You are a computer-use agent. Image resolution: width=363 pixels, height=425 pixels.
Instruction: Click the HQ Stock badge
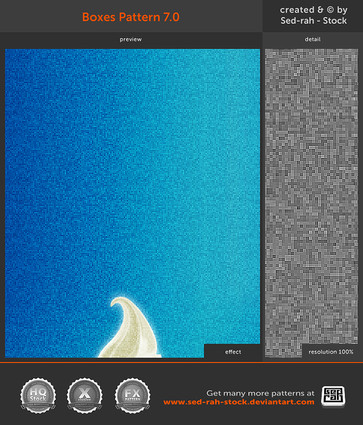[38, 396]
